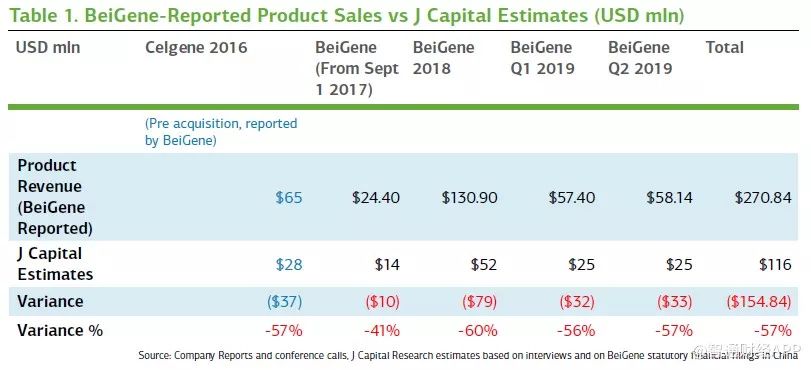
Task: Select the $65 Celgene revenue value
Action: [x=289, y=198]
